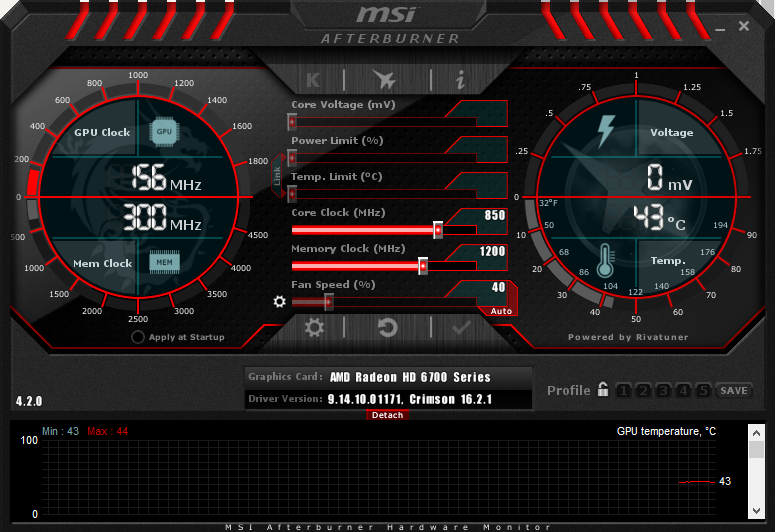Click the Core Clock value field 850

pyautogui.click(x=494, y=215)
